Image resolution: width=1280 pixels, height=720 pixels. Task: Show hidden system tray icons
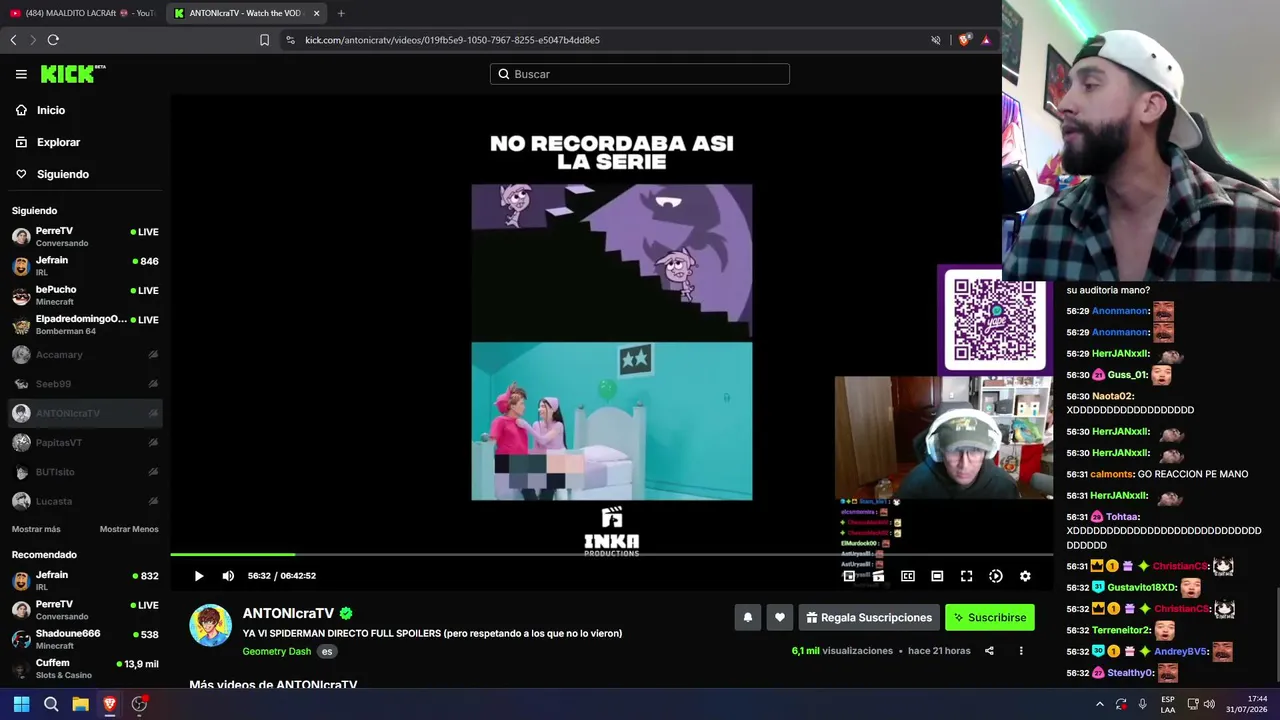click(1100, 704)
